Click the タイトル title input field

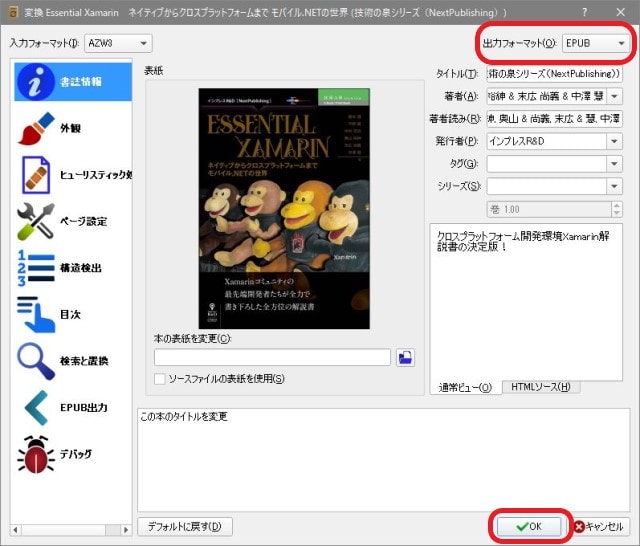tap(554, 74)
